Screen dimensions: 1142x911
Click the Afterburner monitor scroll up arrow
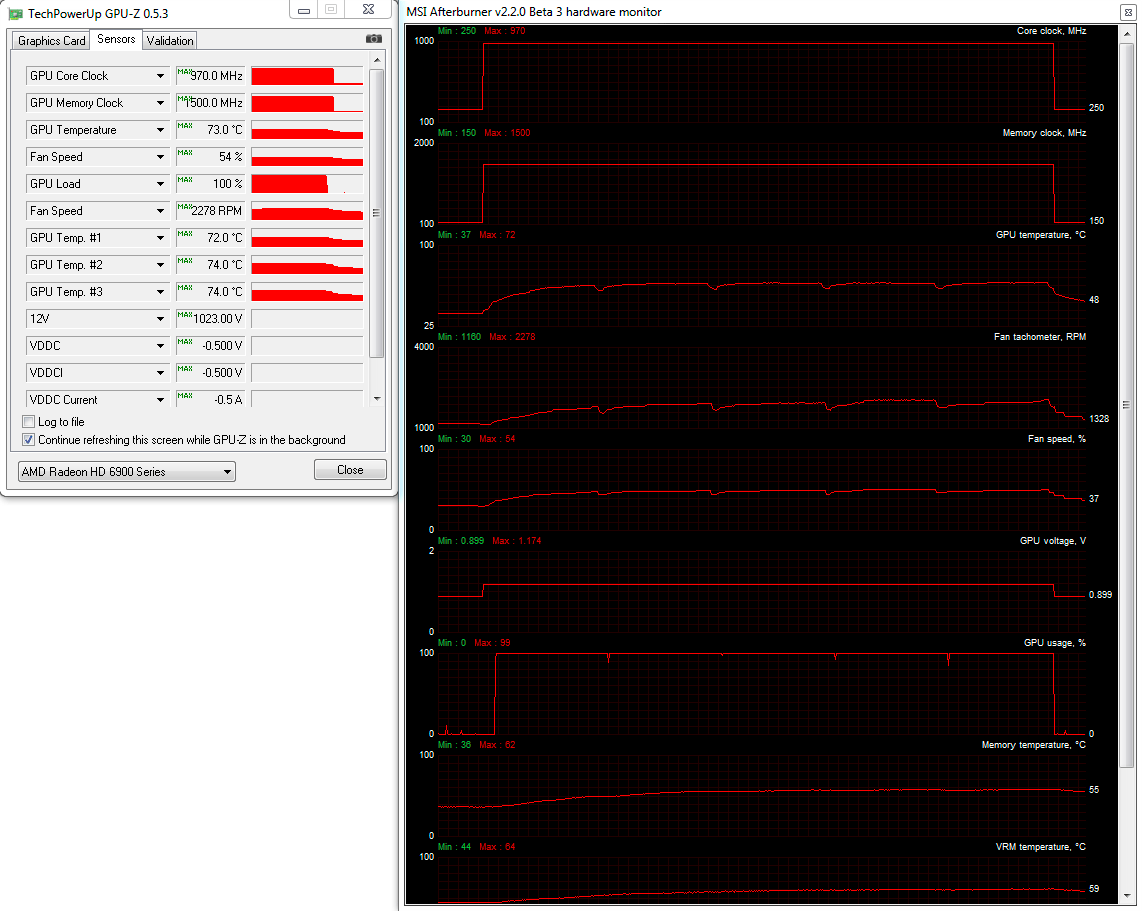point(1127,33)
